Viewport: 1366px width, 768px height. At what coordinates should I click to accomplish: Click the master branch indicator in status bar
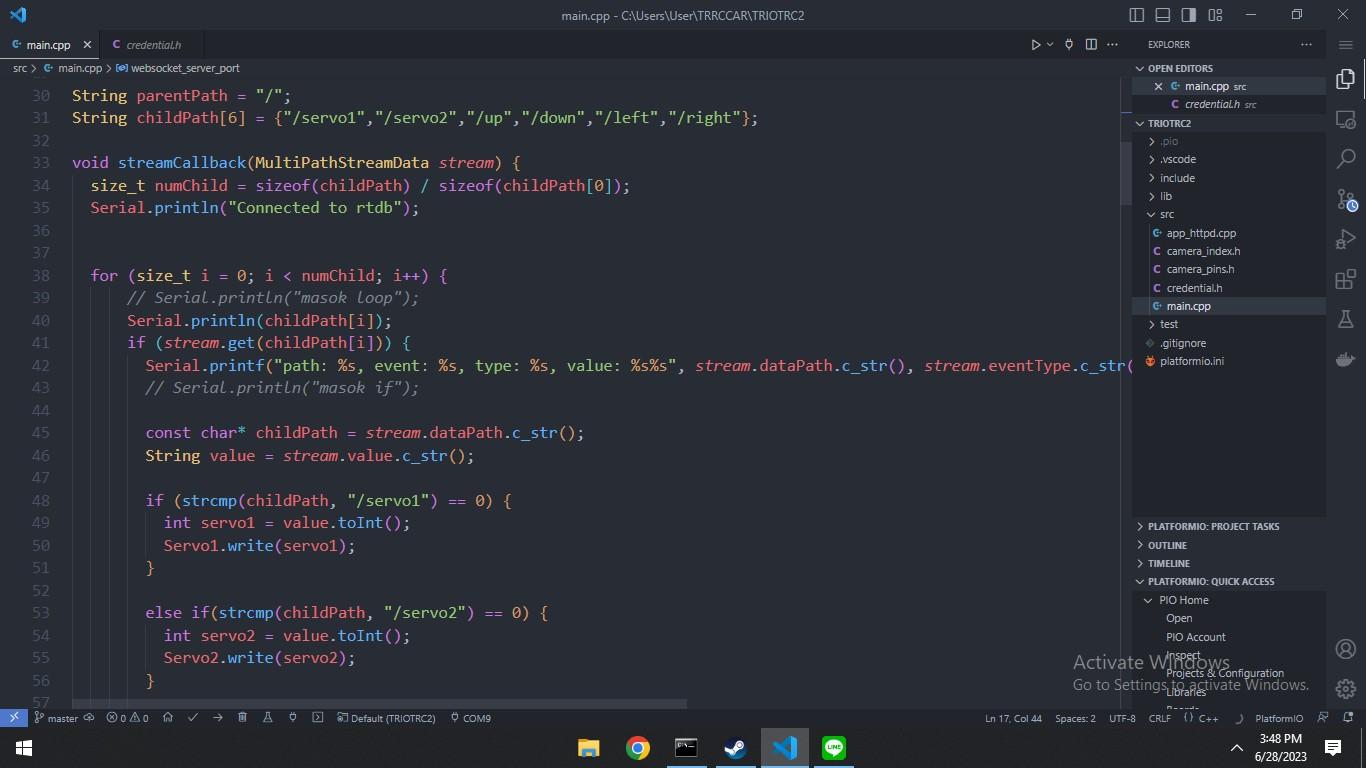click(x=56, y=718)
